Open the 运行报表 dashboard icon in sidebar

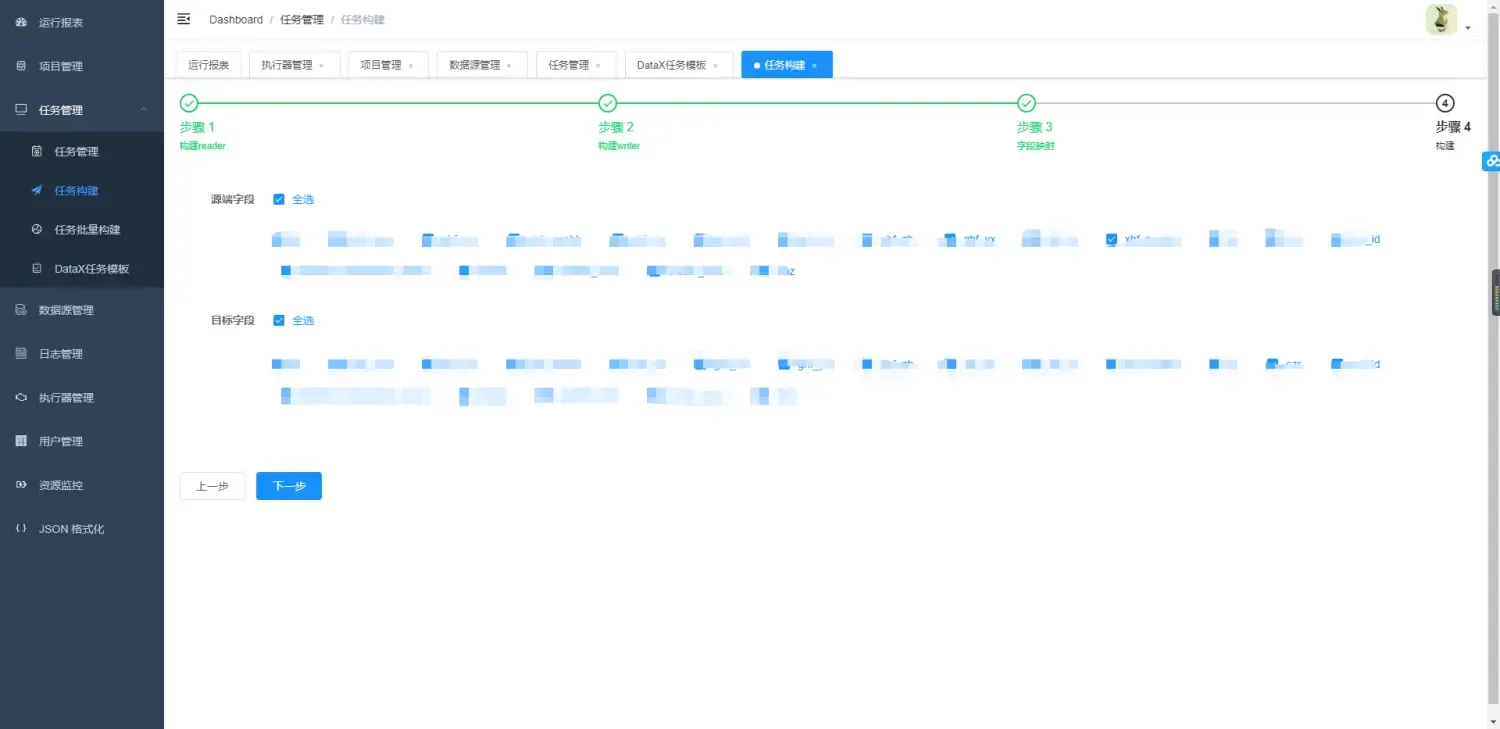22,22
